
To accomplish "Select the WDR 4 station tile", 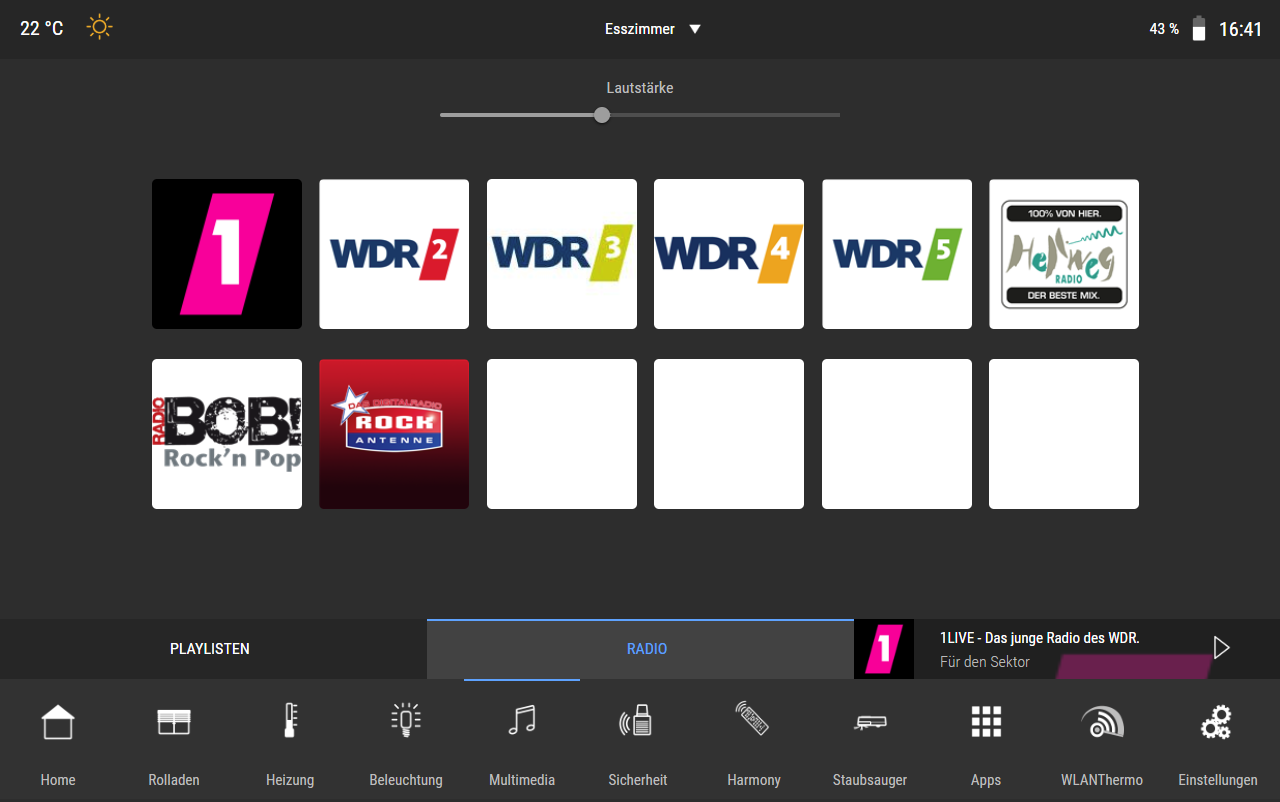I will pyautogui.click(x=729, y=254).
